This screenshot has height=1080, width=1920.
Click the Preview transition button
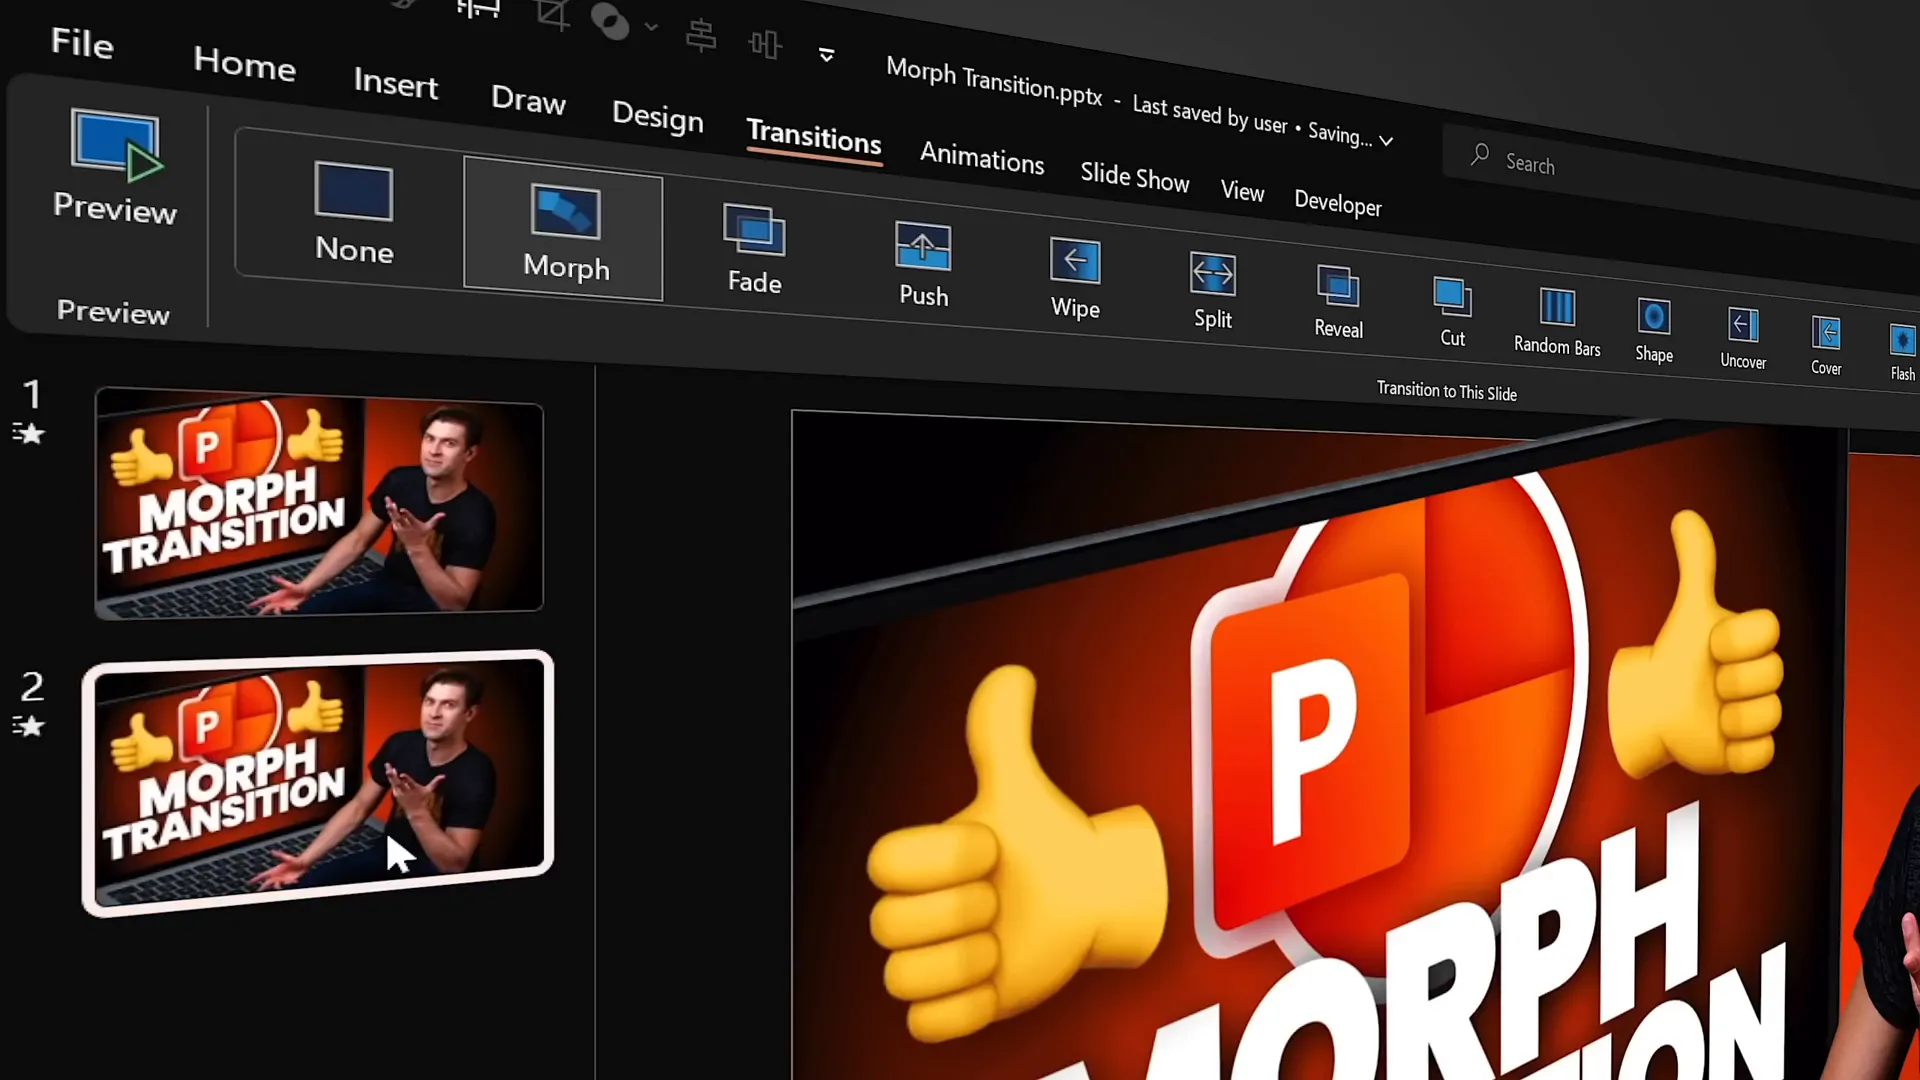115,168
